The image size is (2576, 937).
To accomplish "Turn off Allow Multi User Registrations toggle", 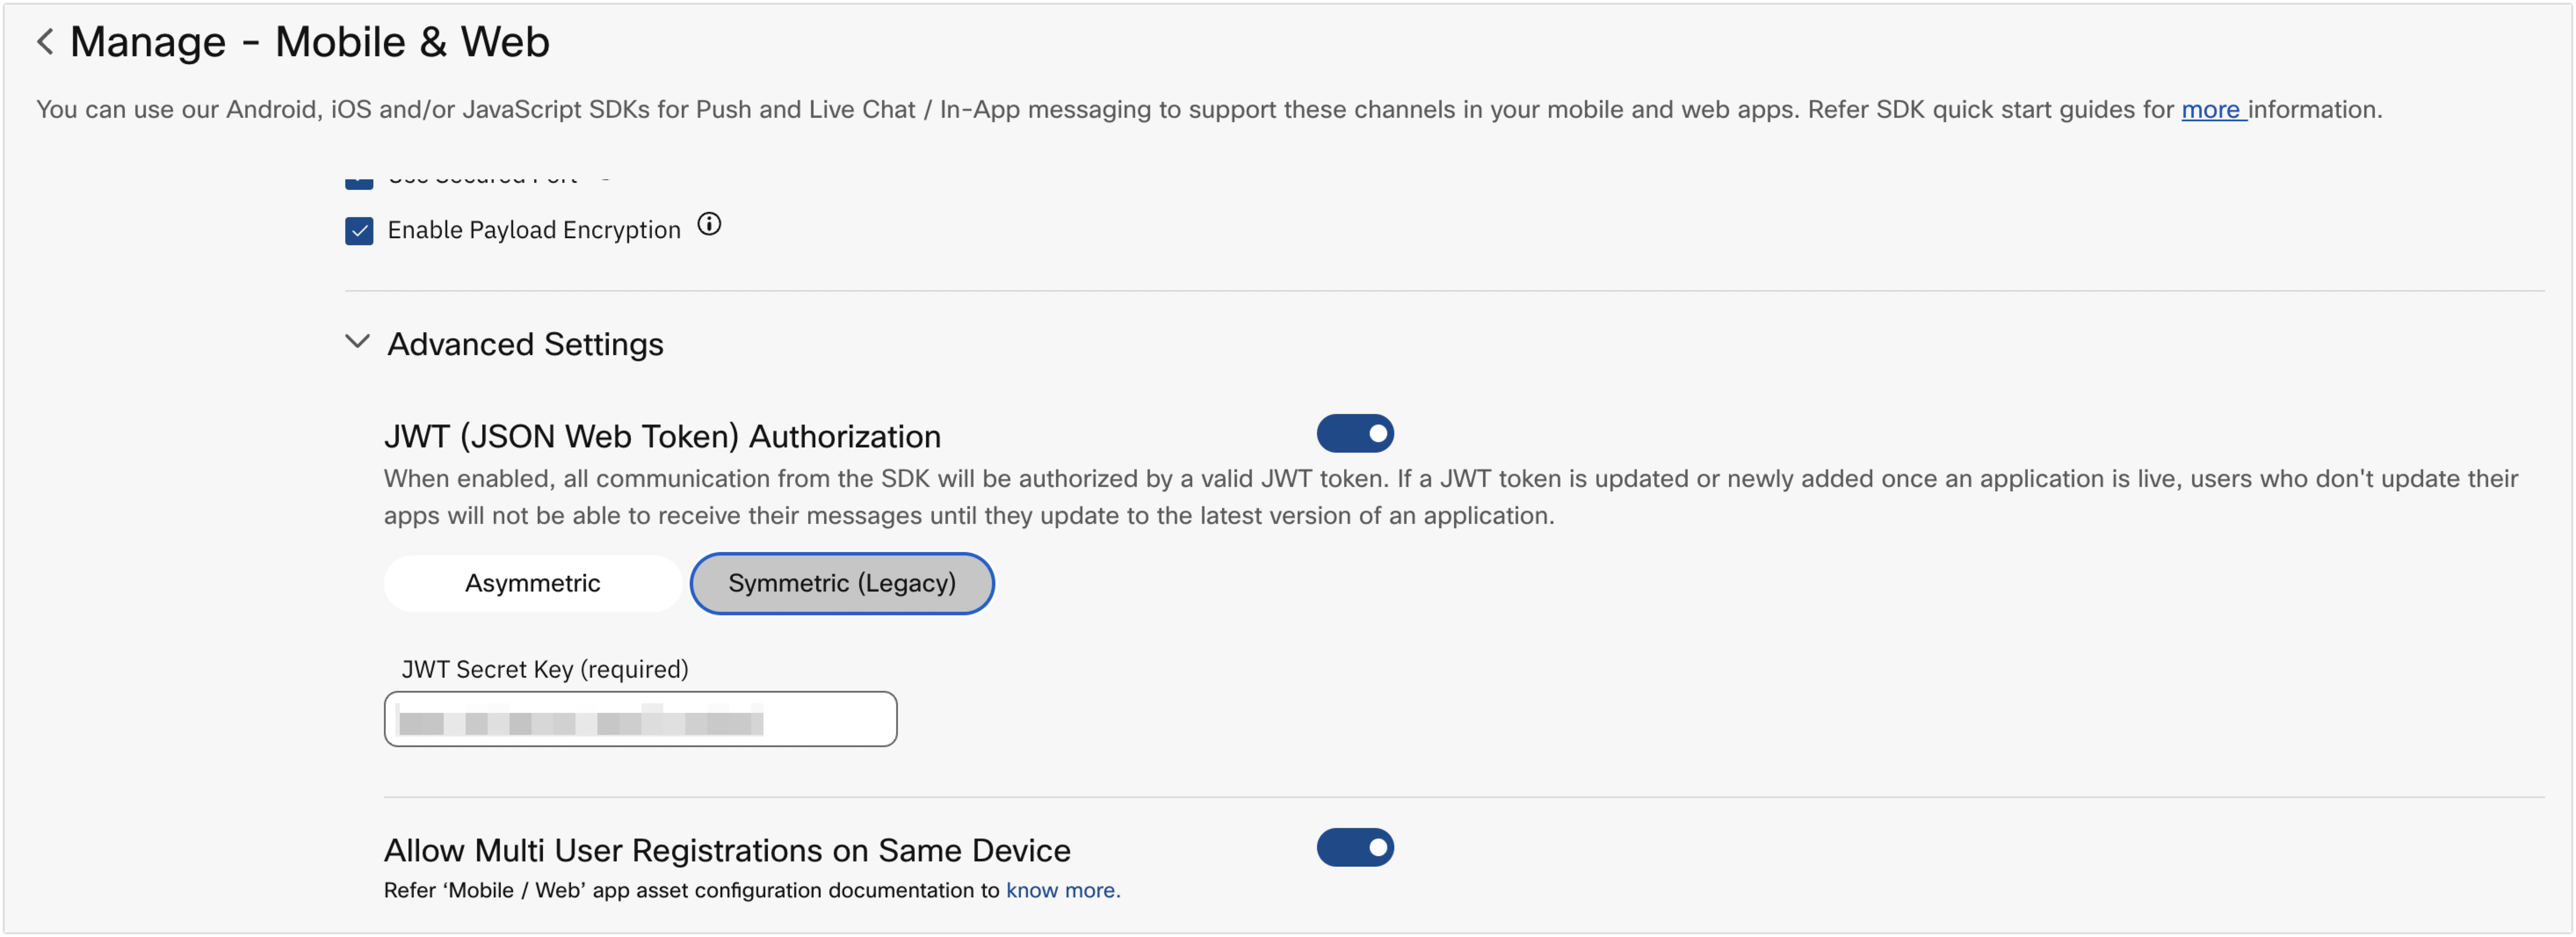I will [x=1355, y=847].
